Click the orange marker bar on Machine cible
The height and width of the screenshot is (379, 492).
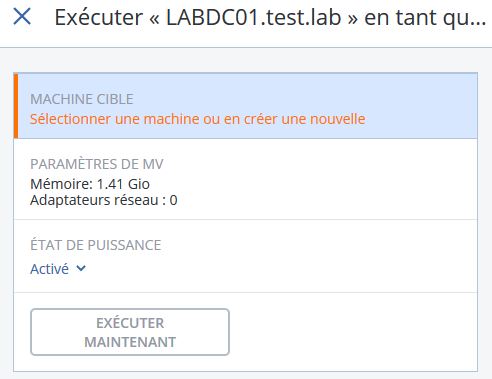point(16,106)
